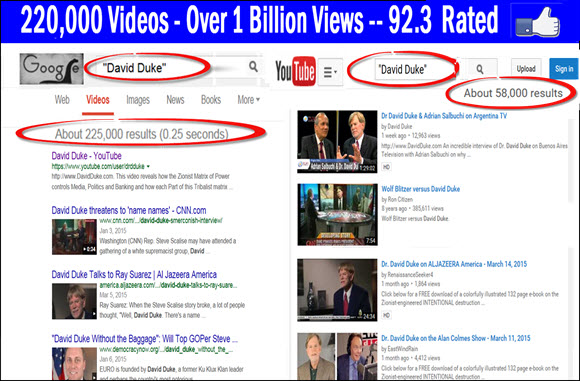
Task: Select the Web search tab
Action: coord(62,100)
